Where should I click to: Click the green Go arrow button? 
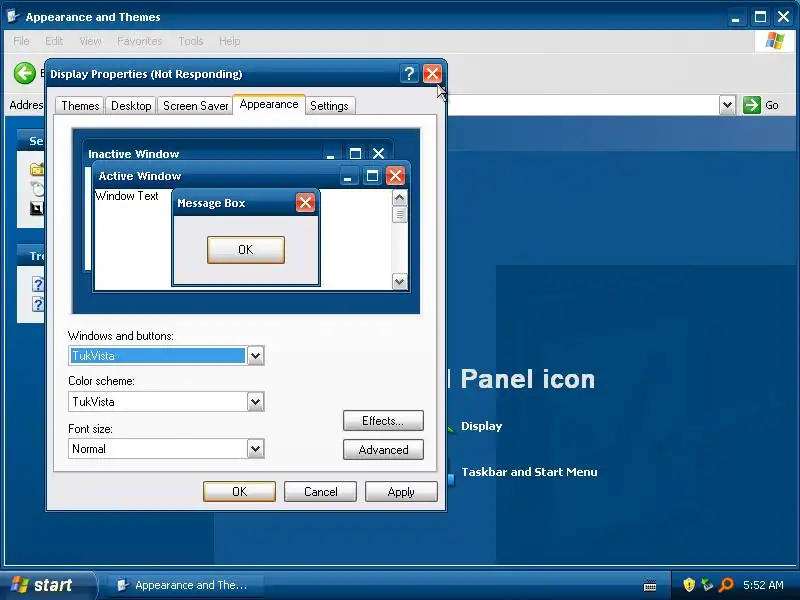(x=752, y=105)
